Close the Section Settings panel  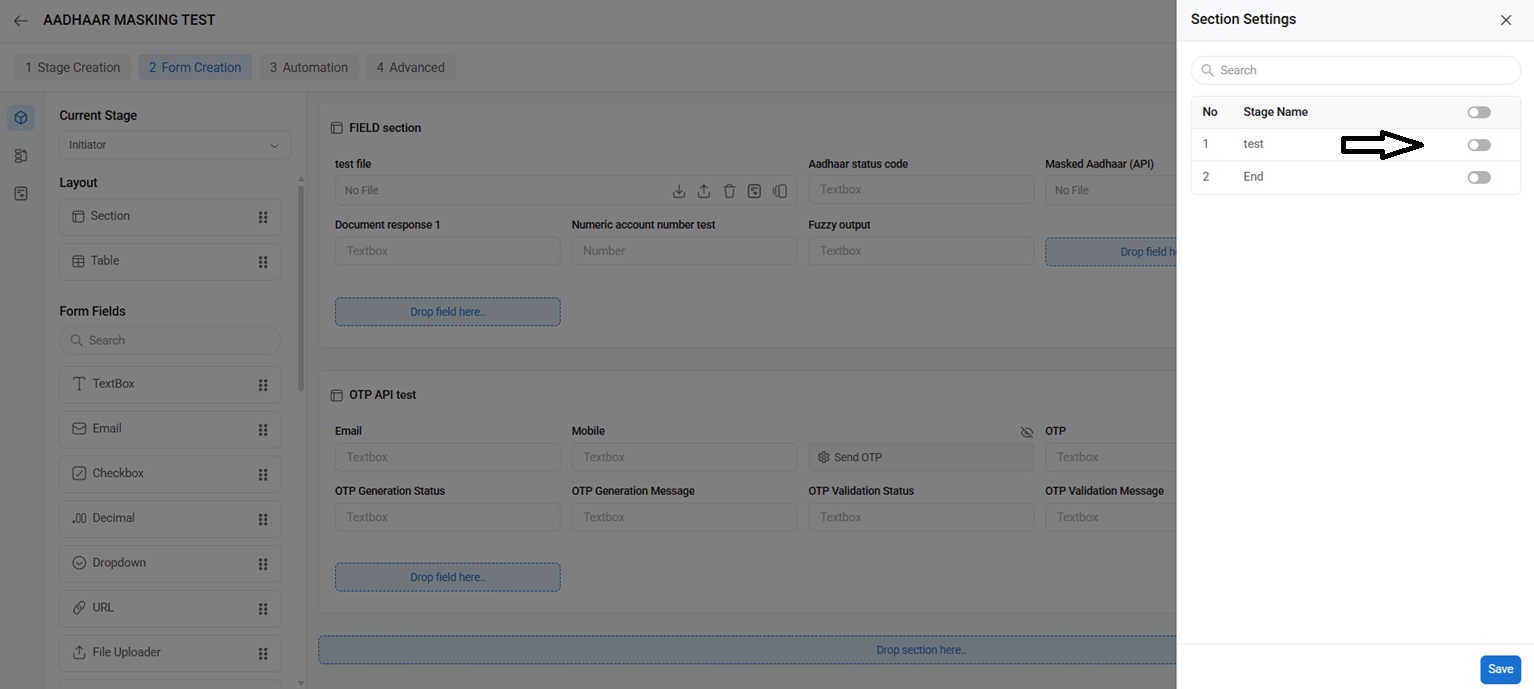point(1505,20)
